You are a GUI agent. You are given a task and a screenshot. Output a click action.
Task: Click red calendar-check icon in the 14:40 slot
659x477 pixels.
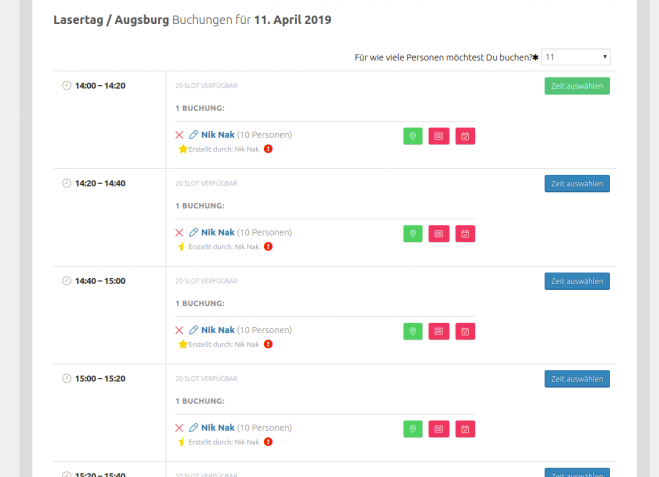point(465,331)
